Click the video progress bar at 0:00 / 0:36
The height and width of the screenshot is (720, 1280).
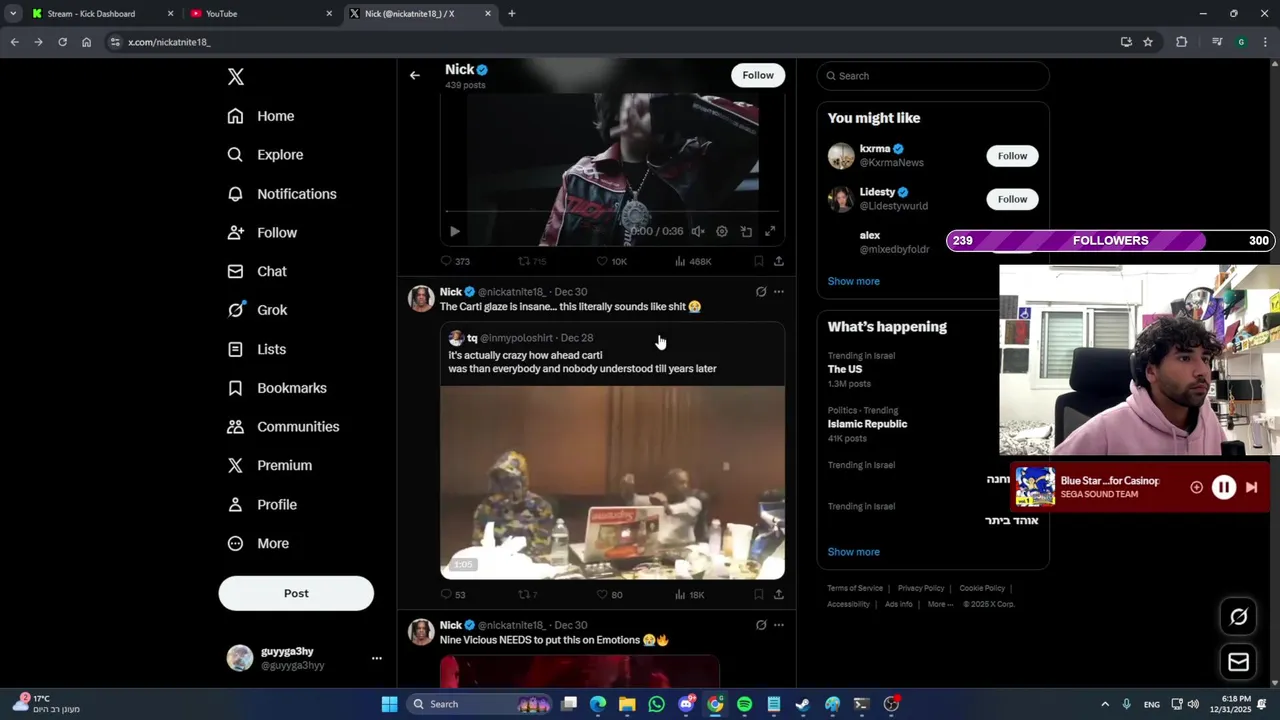point(612,211)
